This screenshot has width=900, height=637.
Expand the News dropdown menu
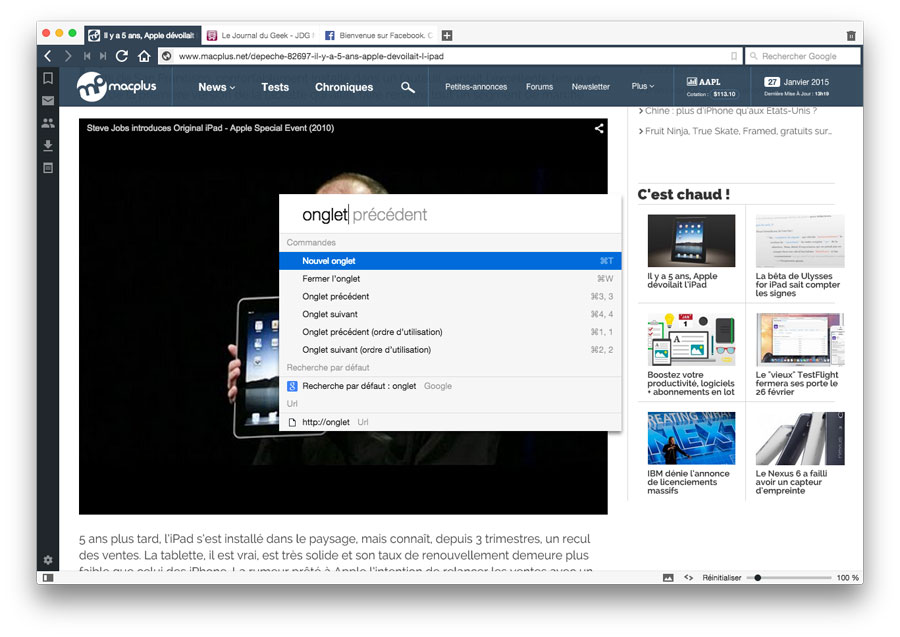coord(216,87)
